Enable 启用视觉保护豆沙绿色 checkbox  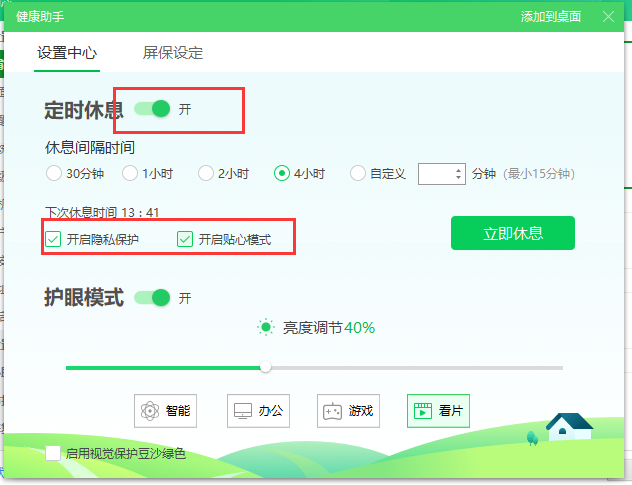point(53,453)
